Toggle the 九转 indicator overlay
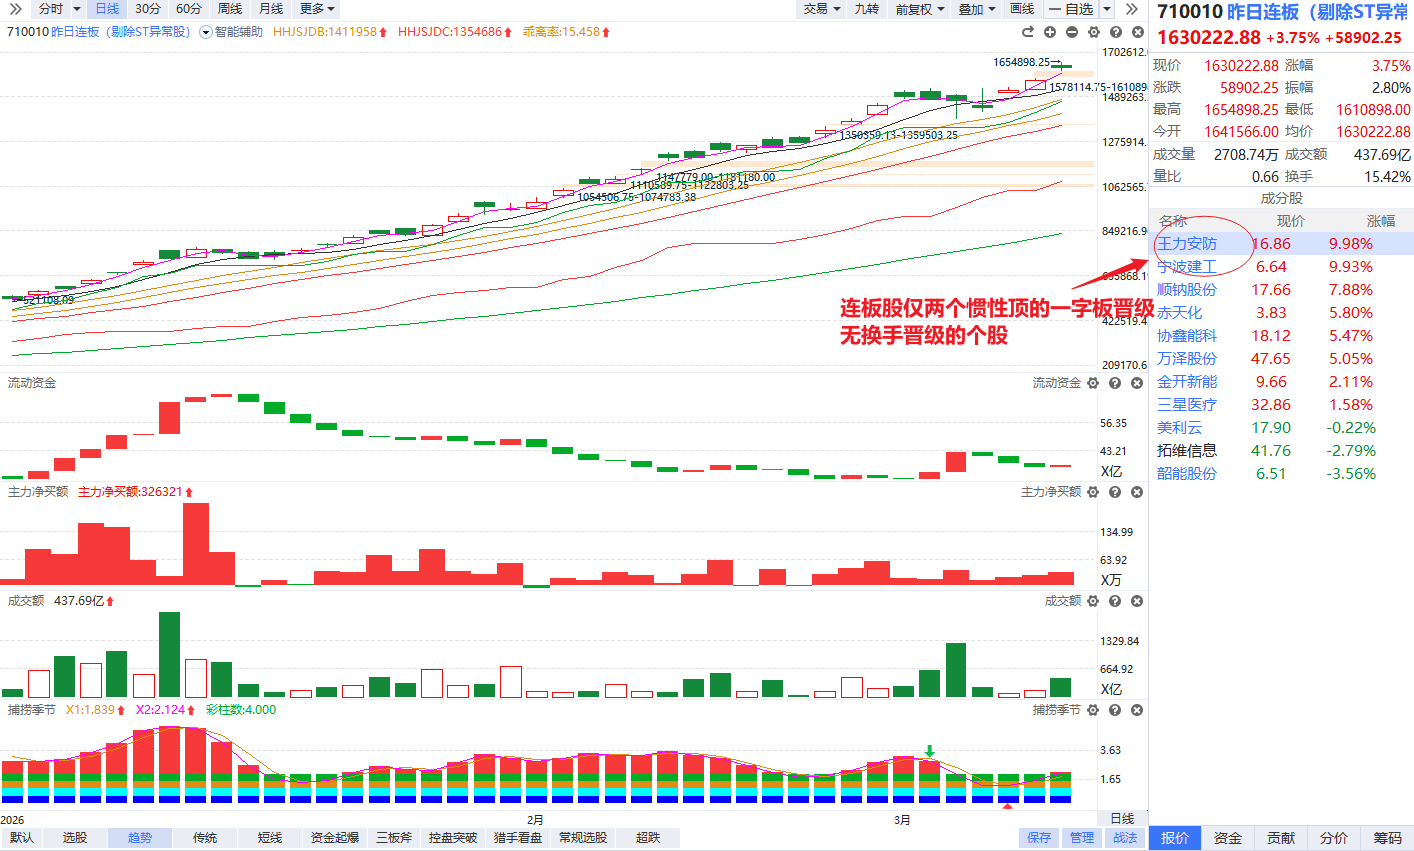Viewport: 1414px width, 851px height. [x=866, y=9]
